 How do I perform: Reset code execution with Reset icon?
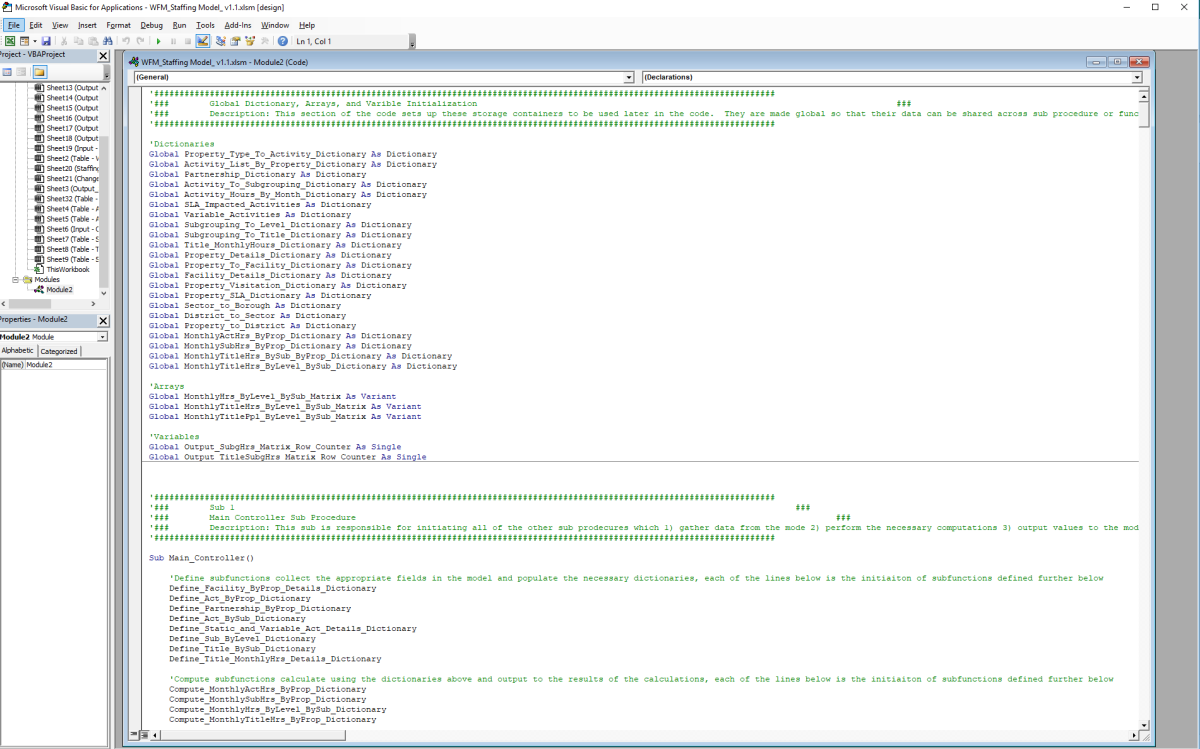[186, 40]
